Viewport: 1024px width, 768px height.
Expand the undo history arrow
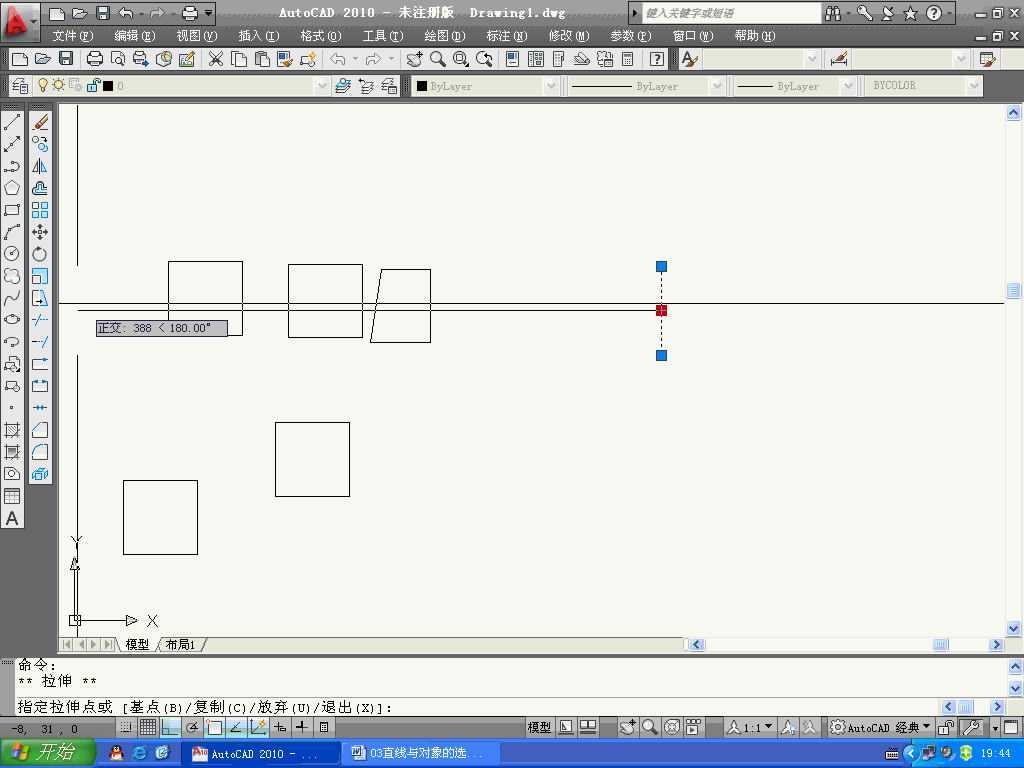click(x=142, y=13)
